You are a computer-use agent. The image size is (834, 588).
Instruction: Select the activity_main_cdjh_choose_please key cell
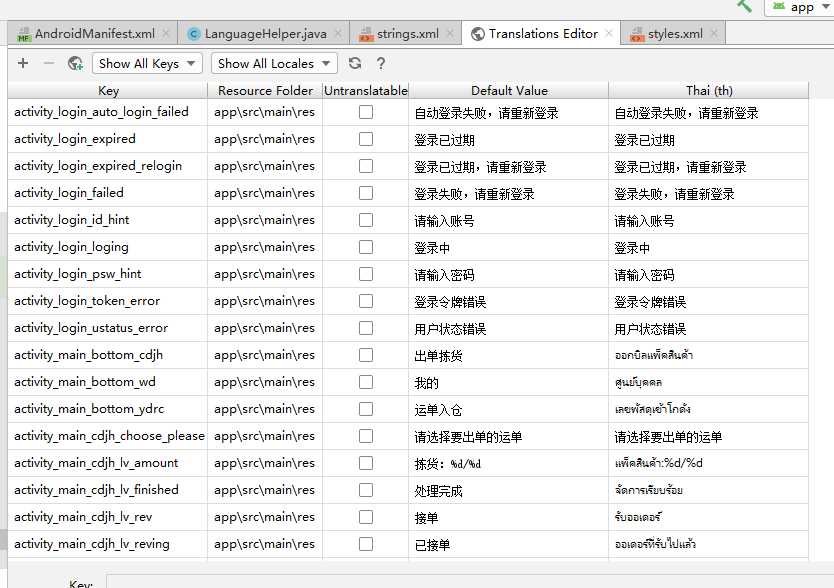pyautogui.click(x=108, y=436)
